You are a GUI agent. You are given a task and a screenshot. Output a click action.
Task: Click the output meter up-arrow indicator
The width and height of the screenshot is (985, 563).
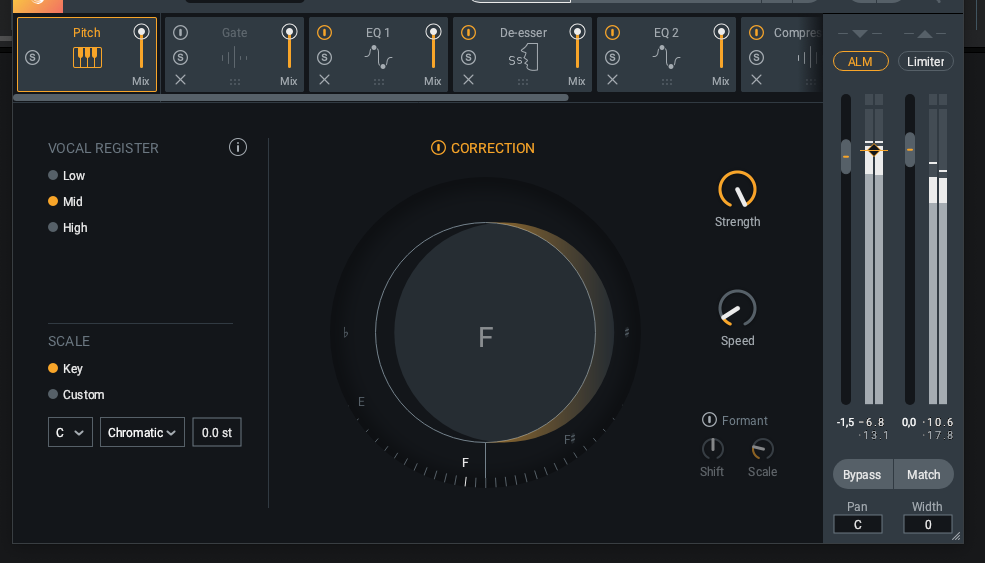(x=926, y=33)
